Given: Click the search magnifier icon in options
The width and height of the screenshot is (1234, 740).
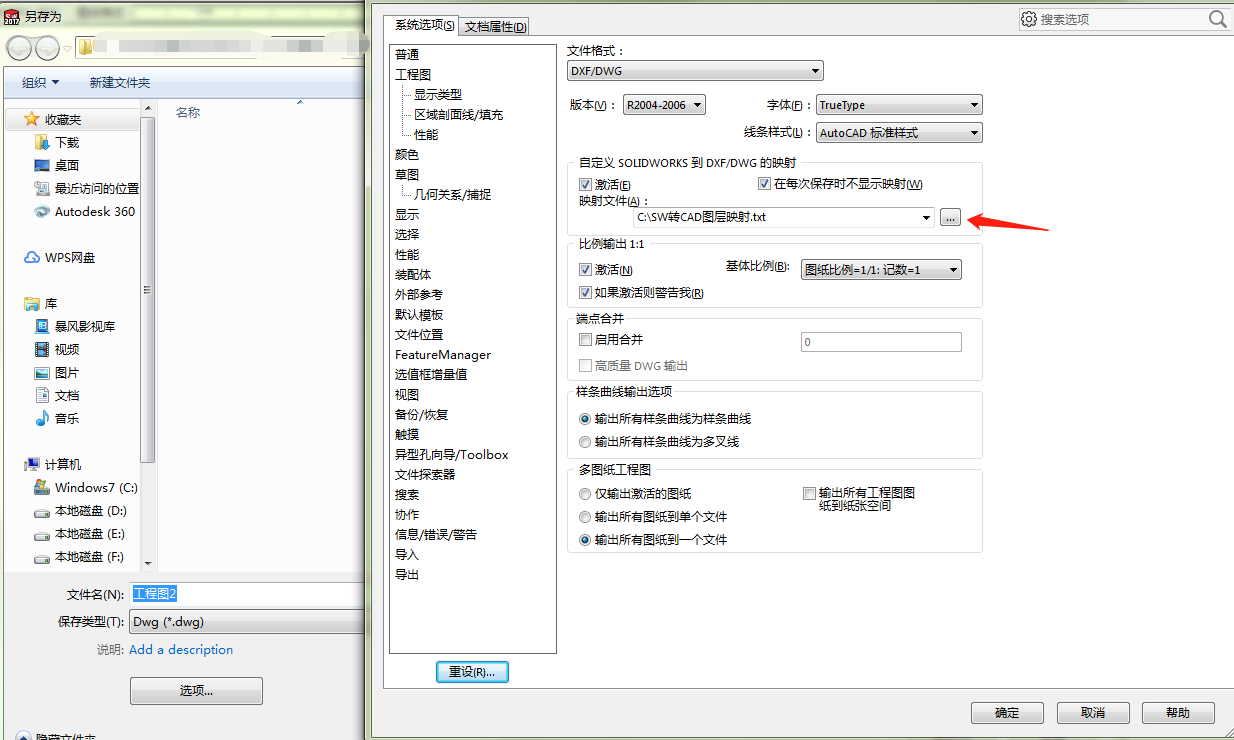Looking at the screenshot, I should [1217, 18].
